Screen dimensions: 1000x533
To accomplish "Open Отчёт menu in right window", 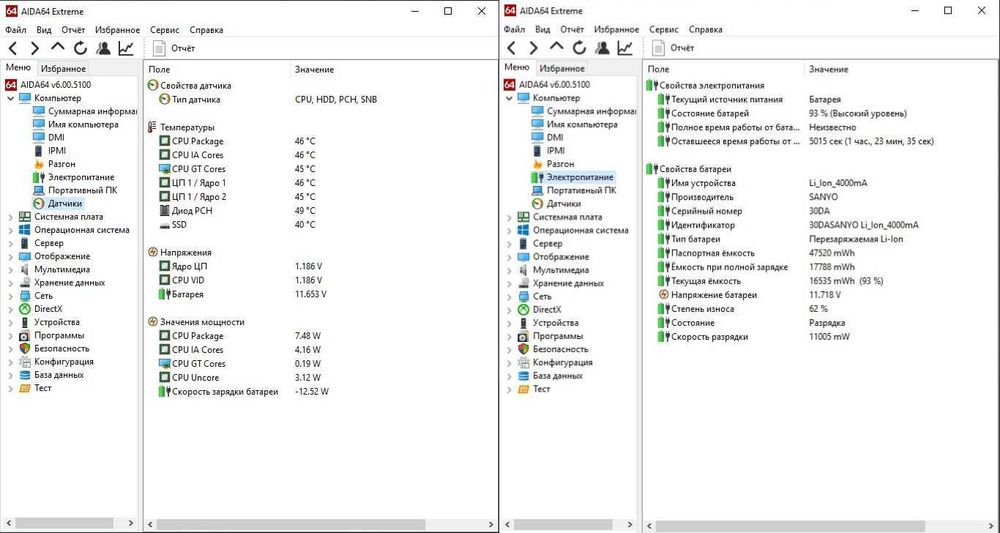I will click(572, 29).
